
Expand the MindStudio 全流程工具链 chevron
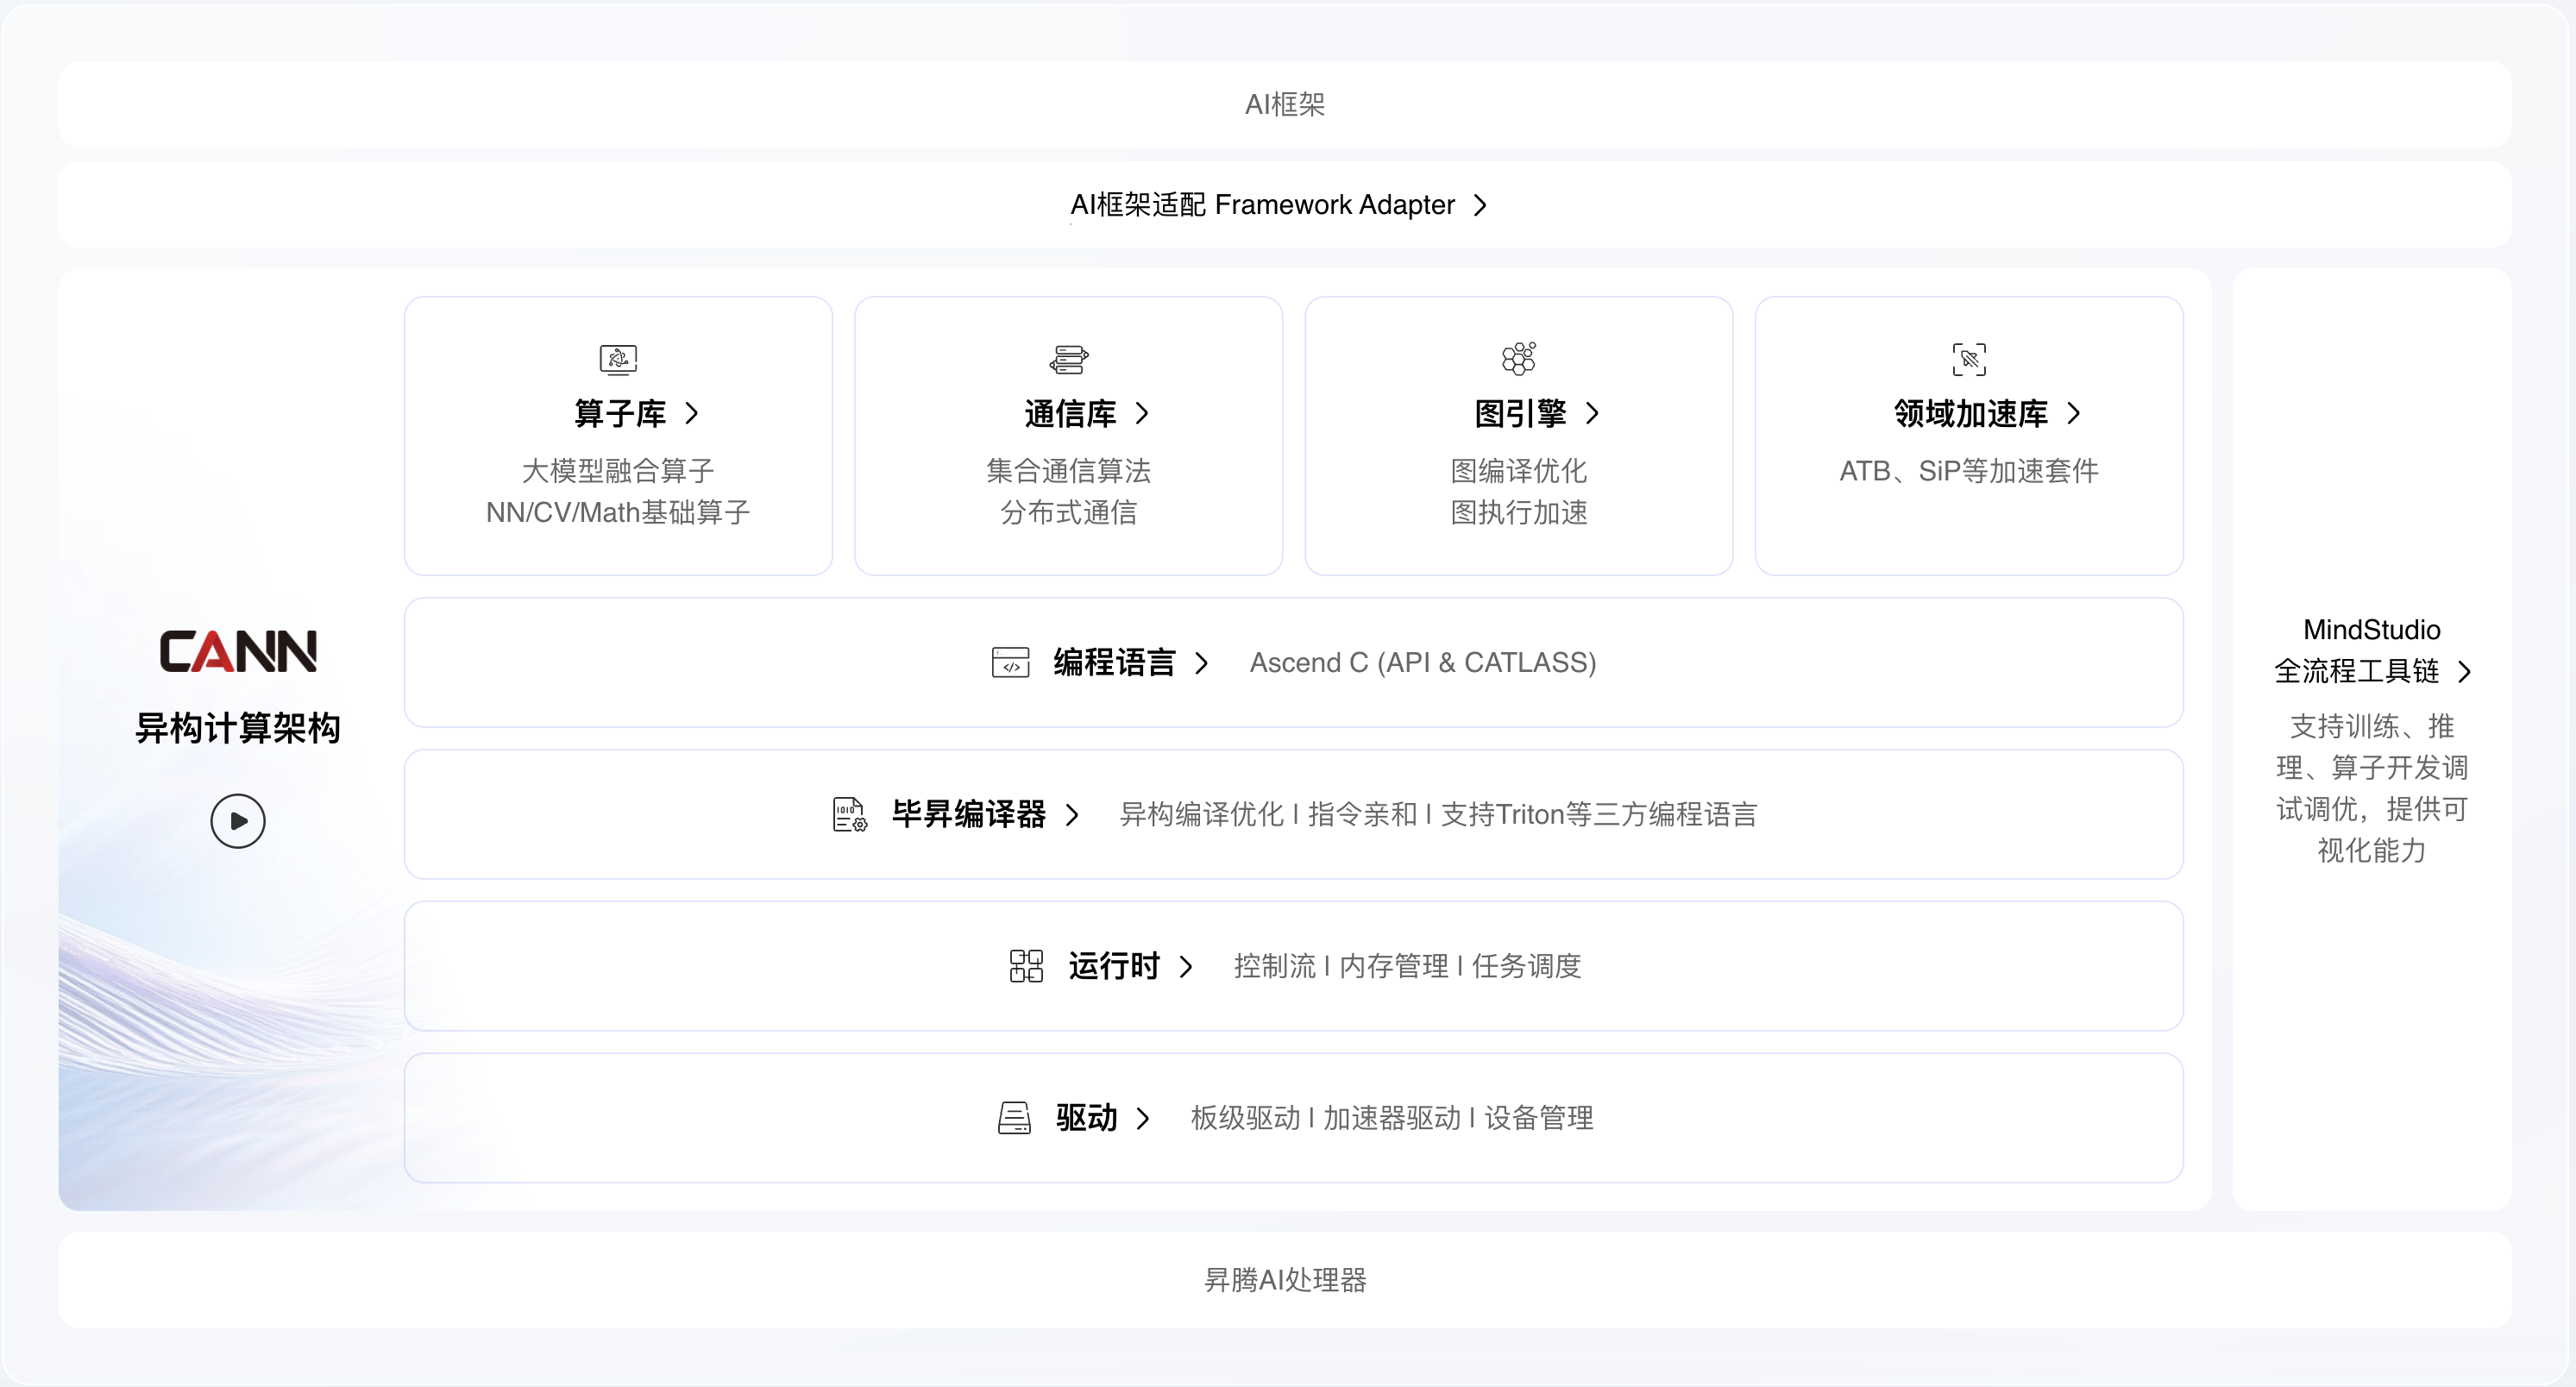tap(2464, 671)
